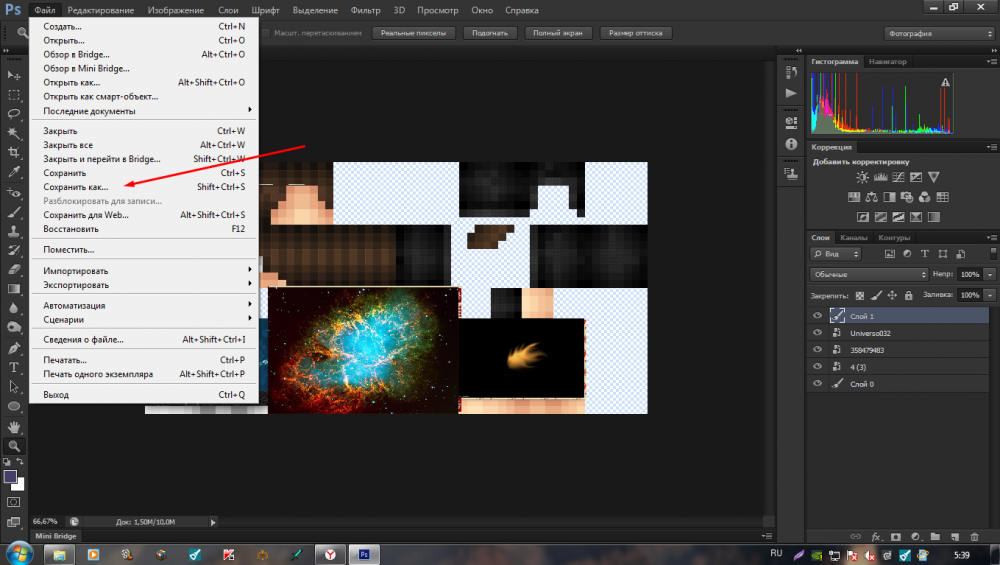Select the Hand tool

pos(14,425)
